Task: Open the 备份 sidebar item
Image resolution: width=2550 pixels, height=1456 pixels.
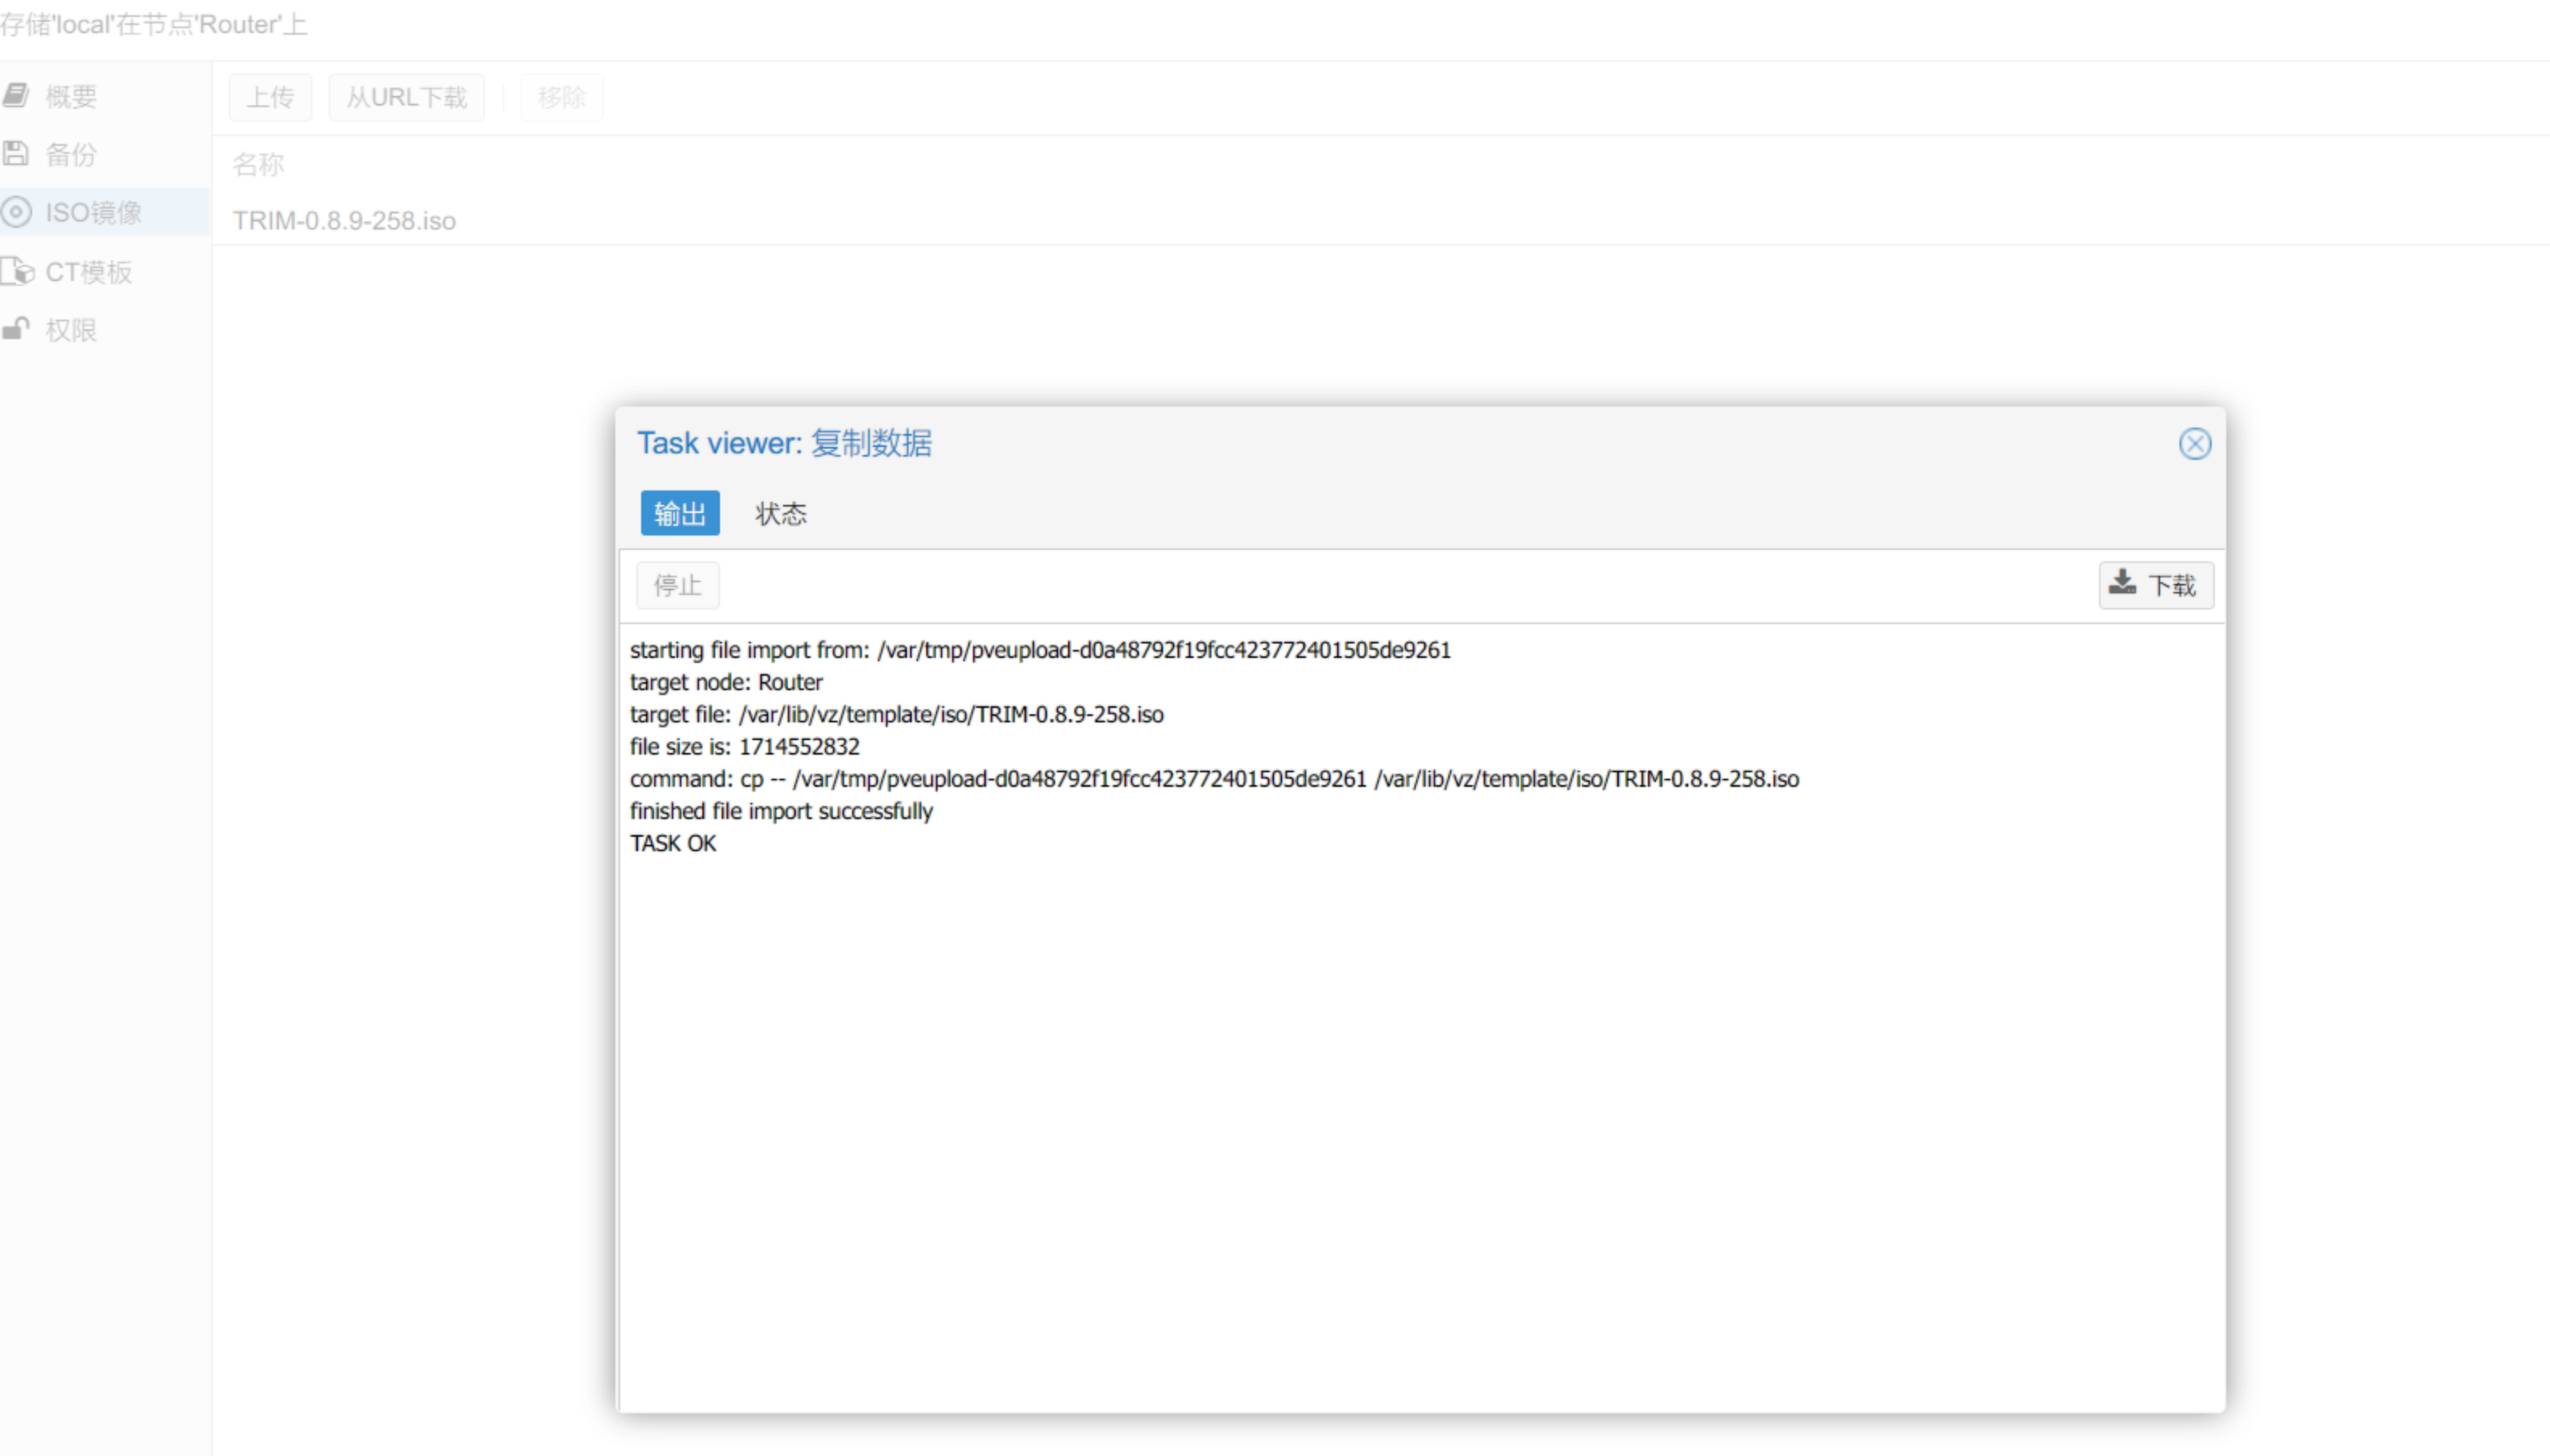Action: point(71,155)
